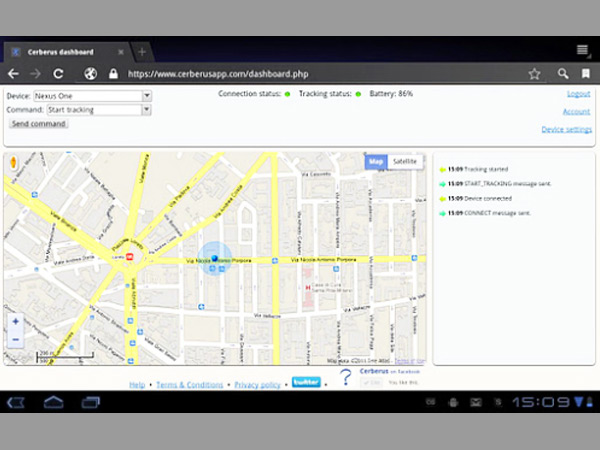
Task: Open the browser menu in top-right corner
Action: [x=583, y=51]
